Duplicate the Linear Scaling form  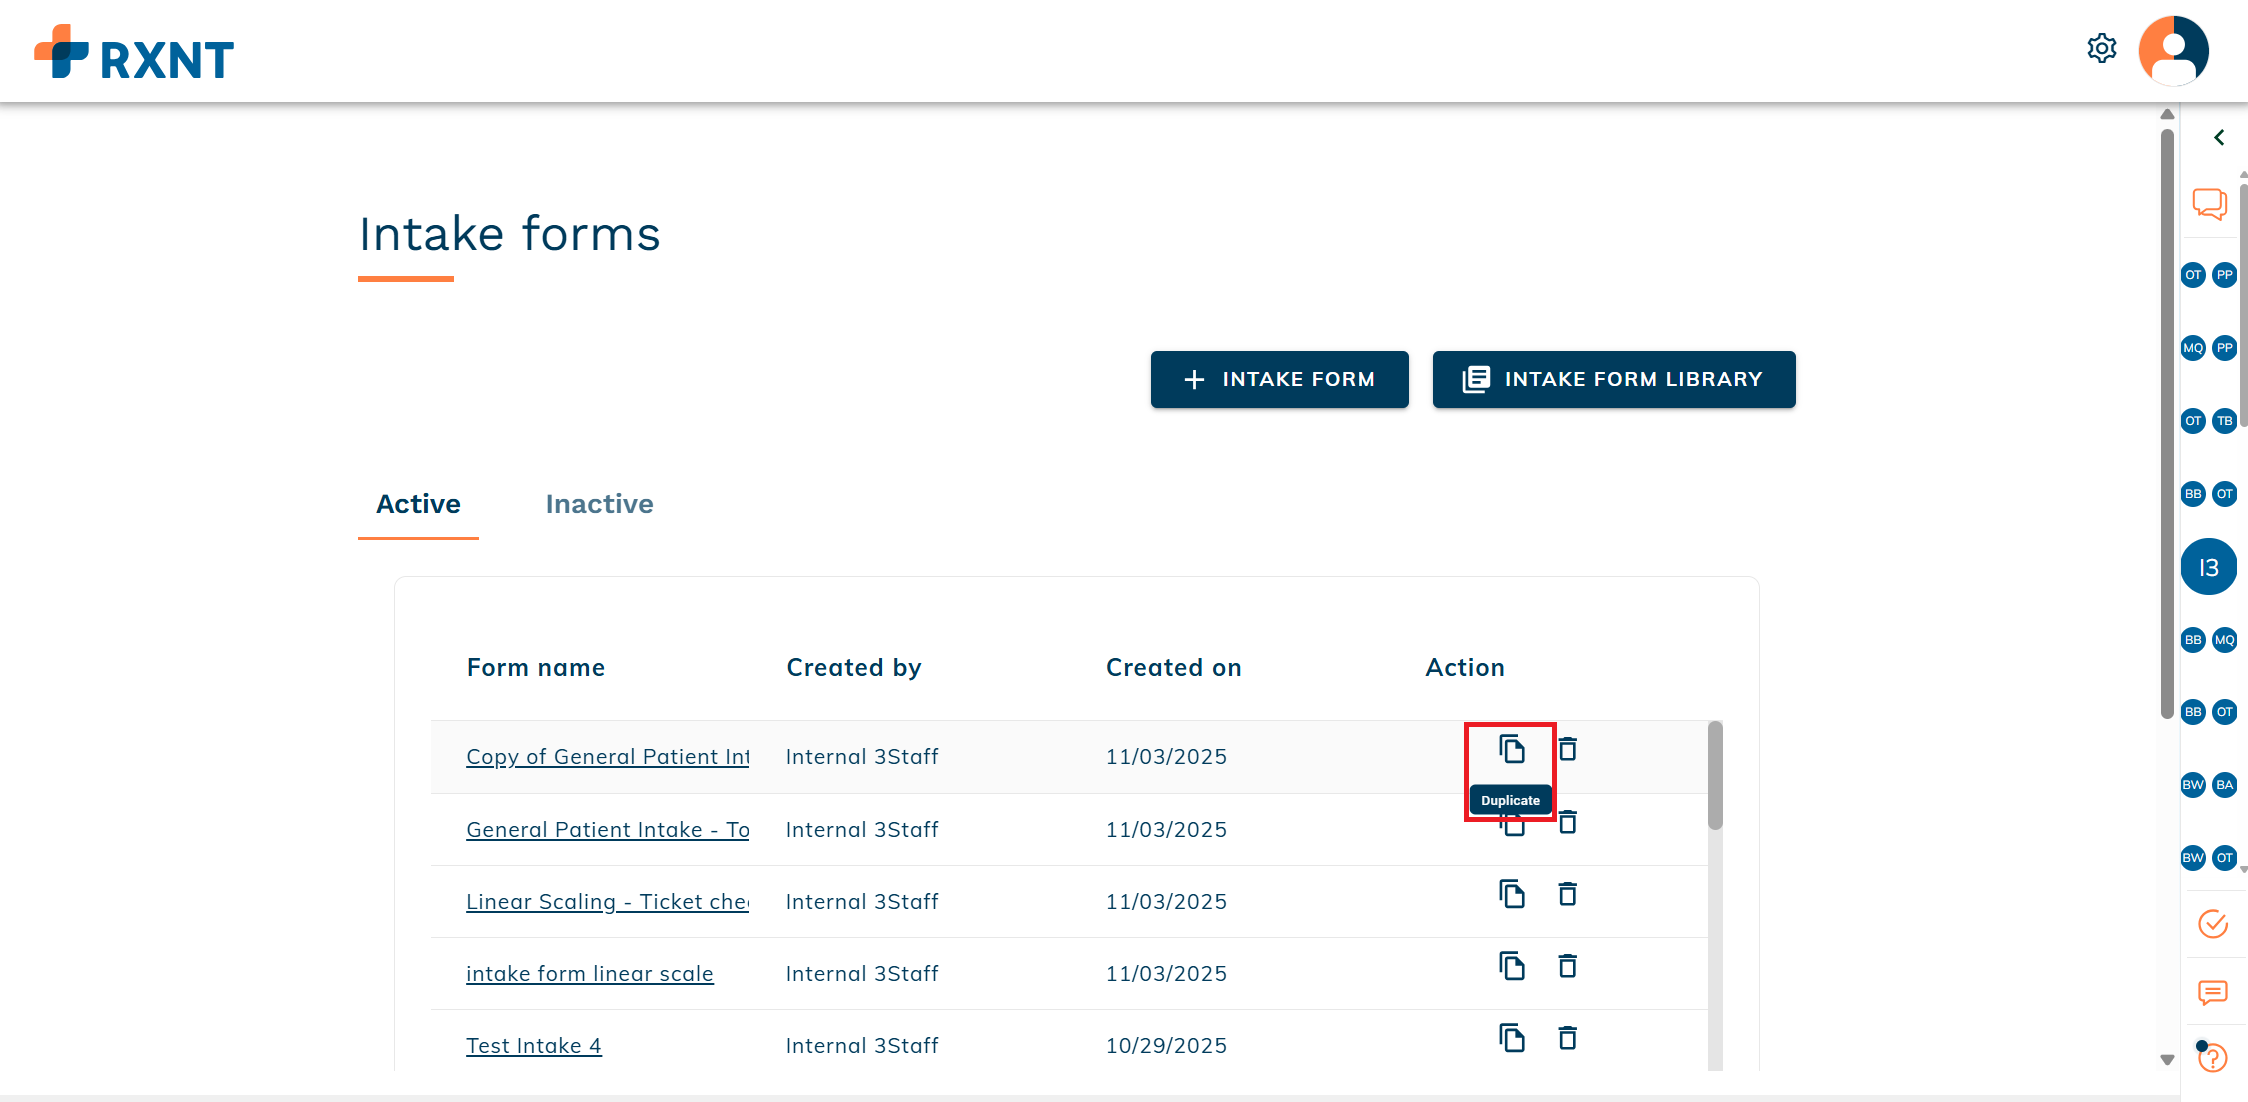click(1511, 894)
